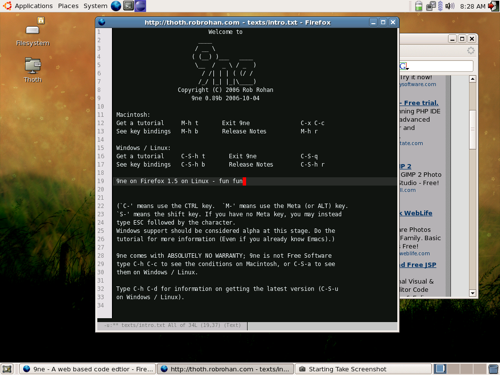Click line '9ne on Firefox 1.5 on Linux - fun fun'

179,181
